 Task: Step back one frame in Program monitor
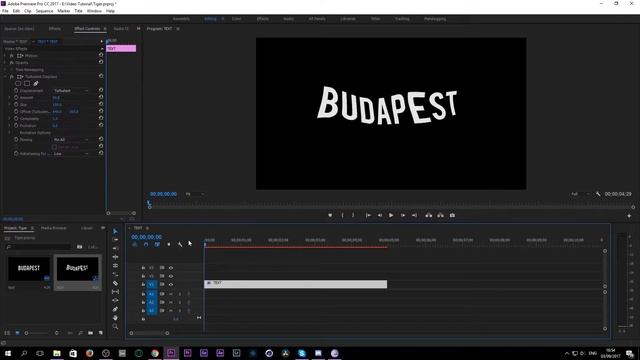click(380, 215)
